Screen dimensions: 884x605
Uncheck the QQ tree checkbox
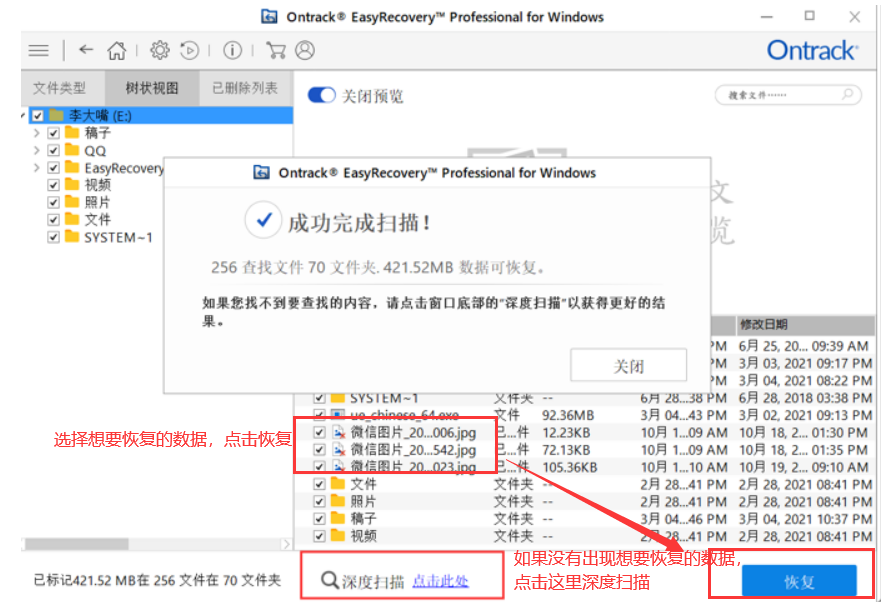(54, 151)
